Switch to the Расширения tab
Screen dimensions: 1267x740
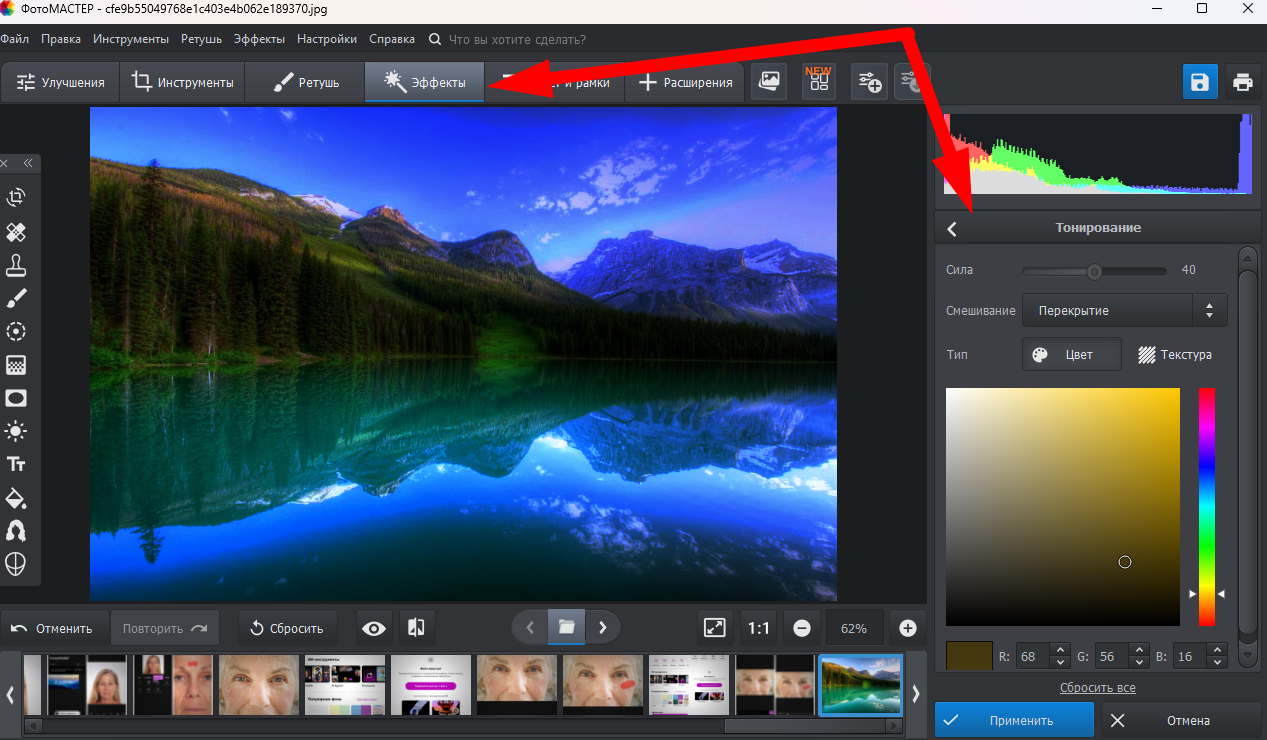(685, 83)
